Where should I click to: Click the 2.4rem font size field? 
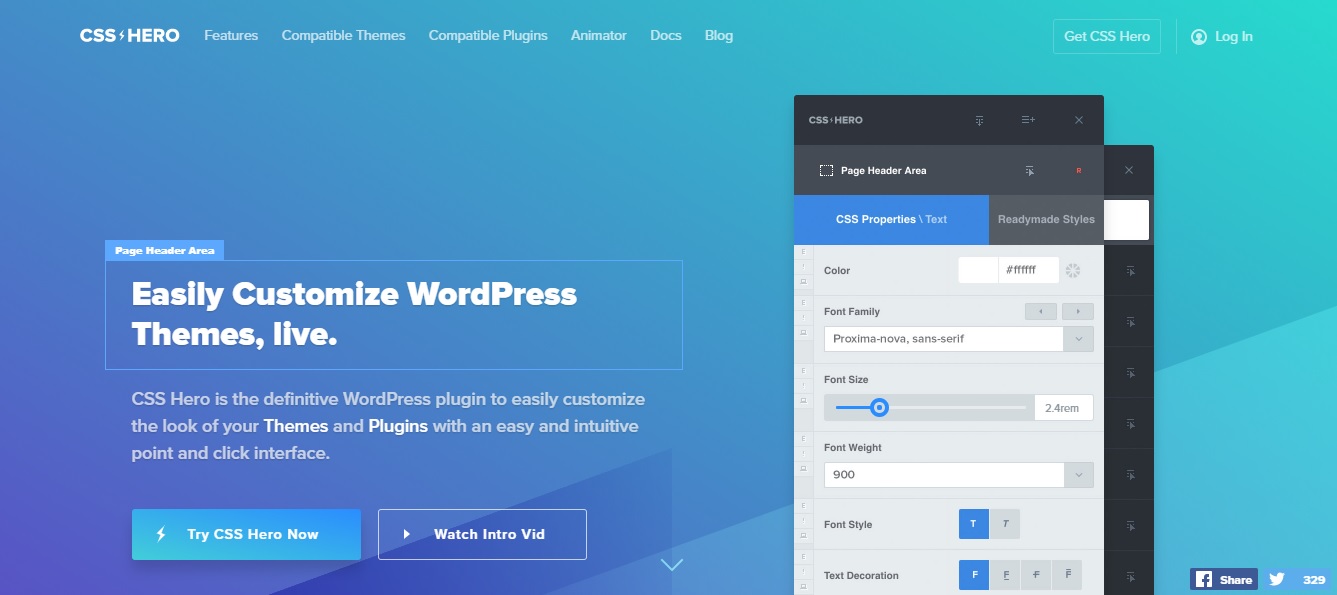click(1064, 407)
